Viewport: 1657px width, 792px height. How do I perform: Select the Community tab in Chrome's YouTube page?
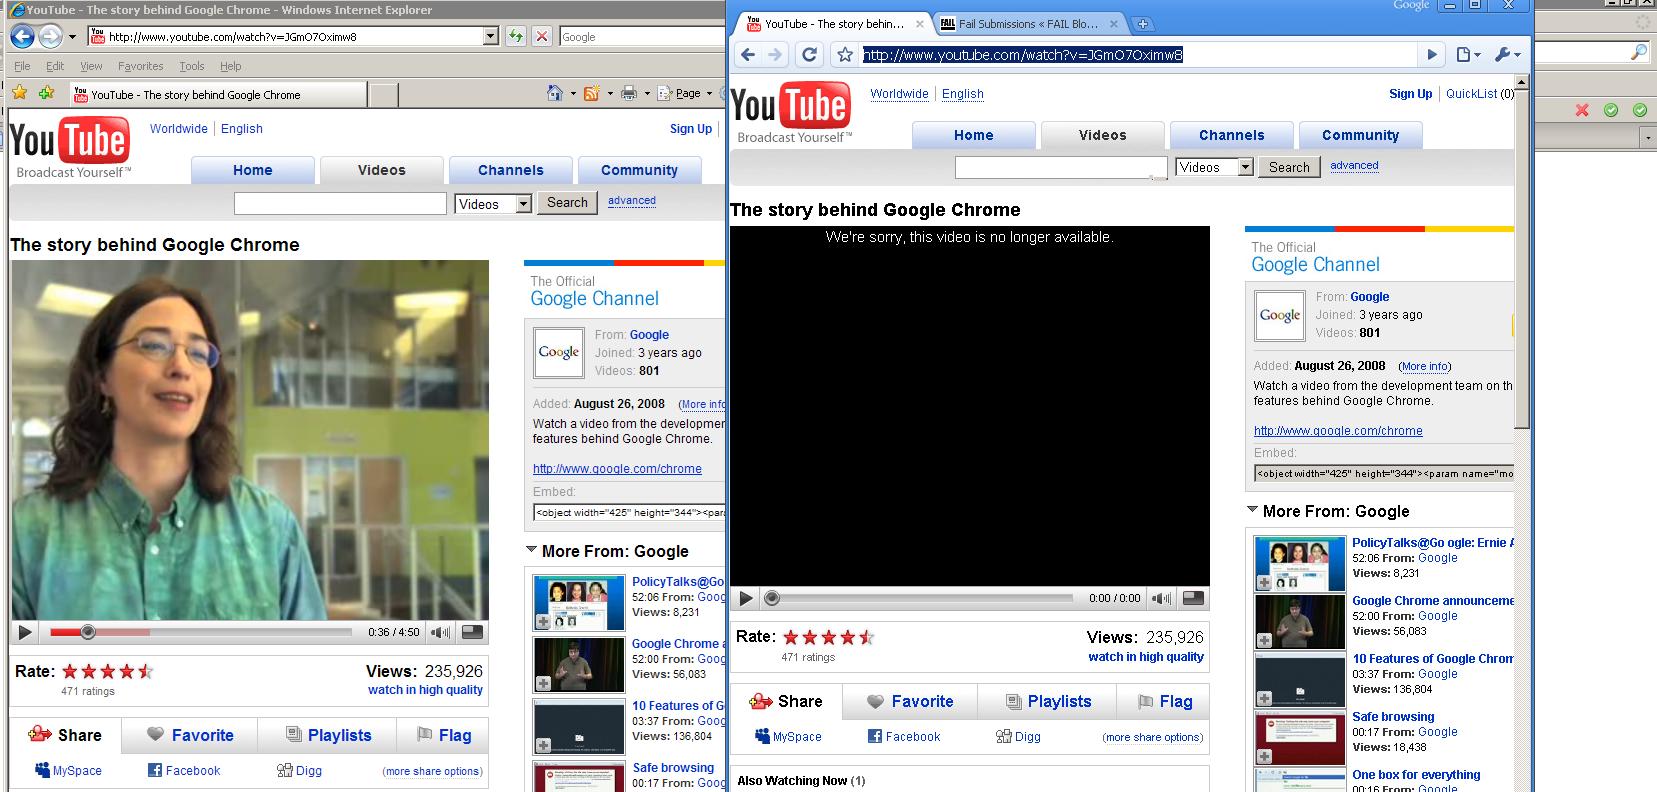pos(1360,135)
